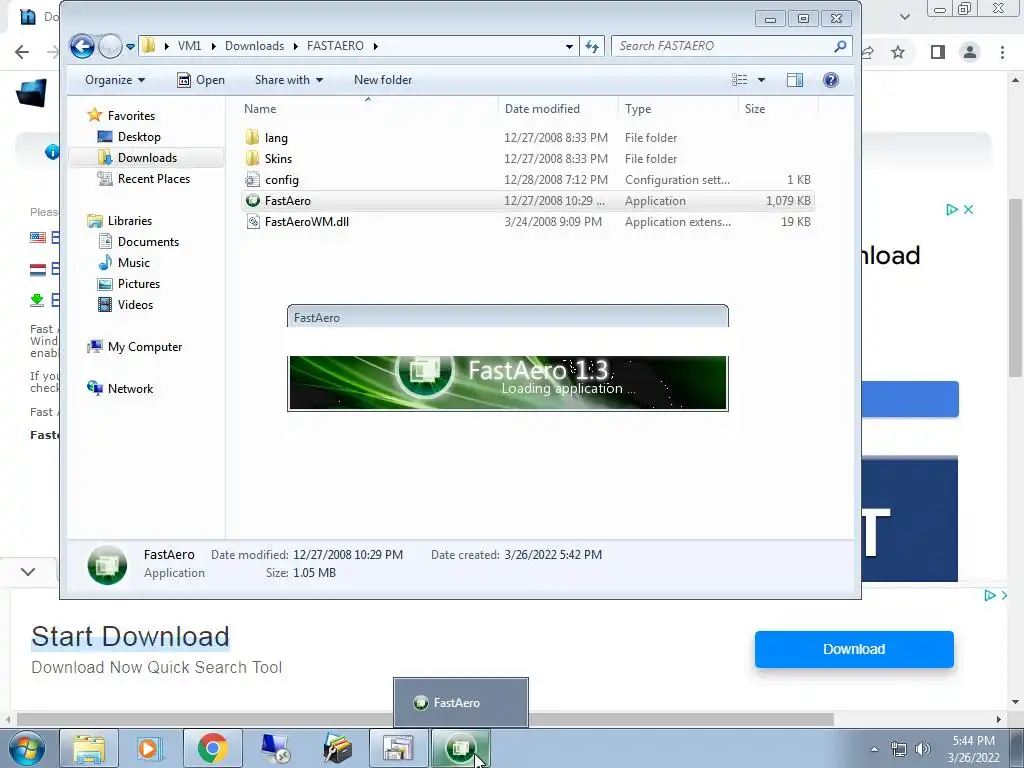This screenshot has height=768, width=1024.
Task: Click the blue Download button in browser
Action: point(854,649)
